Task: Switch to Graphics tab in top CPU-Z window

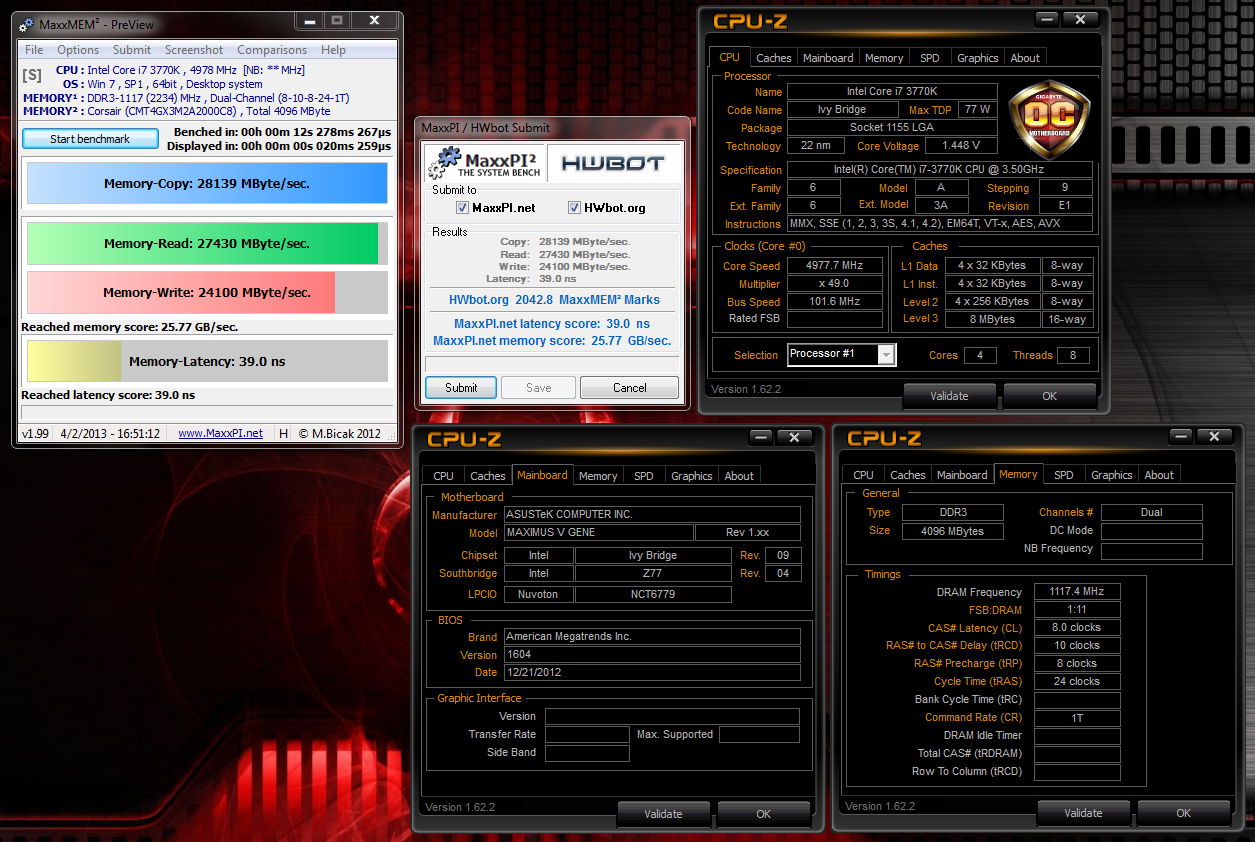Action: 978,58
